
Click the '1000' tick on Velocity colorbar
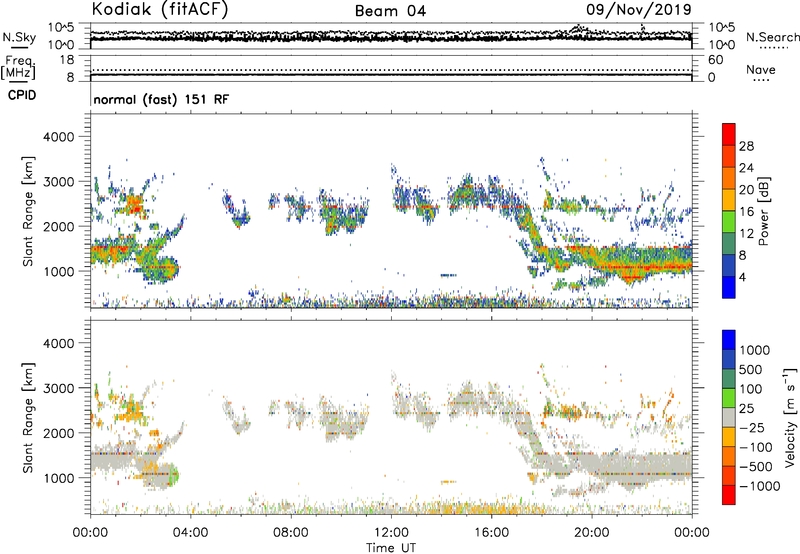click(x=755, y=350)
